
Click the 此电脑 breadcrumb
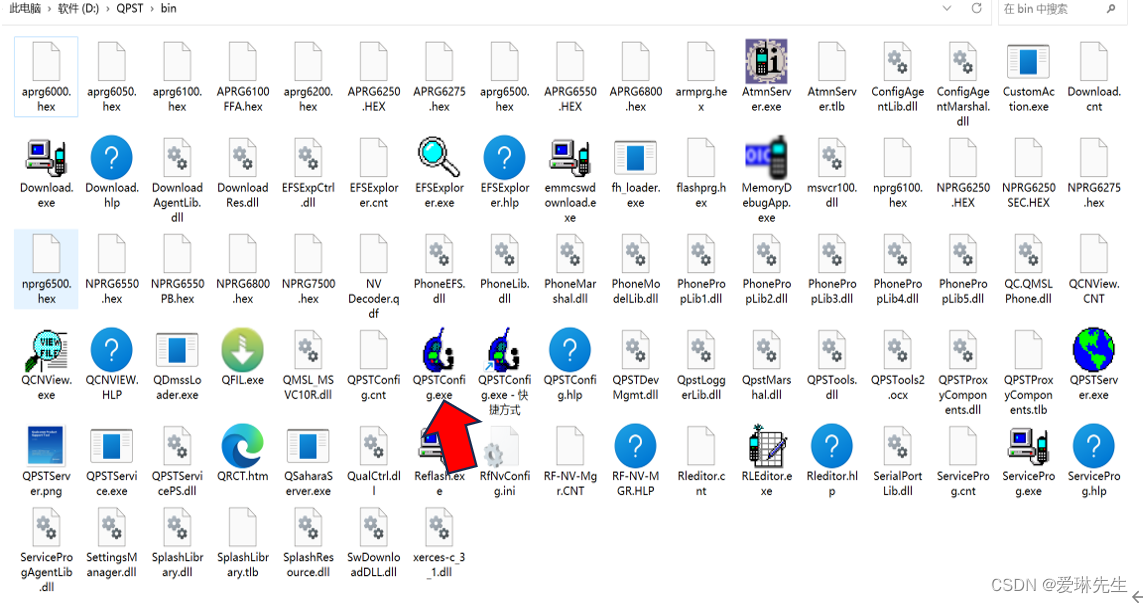(25, 9)
